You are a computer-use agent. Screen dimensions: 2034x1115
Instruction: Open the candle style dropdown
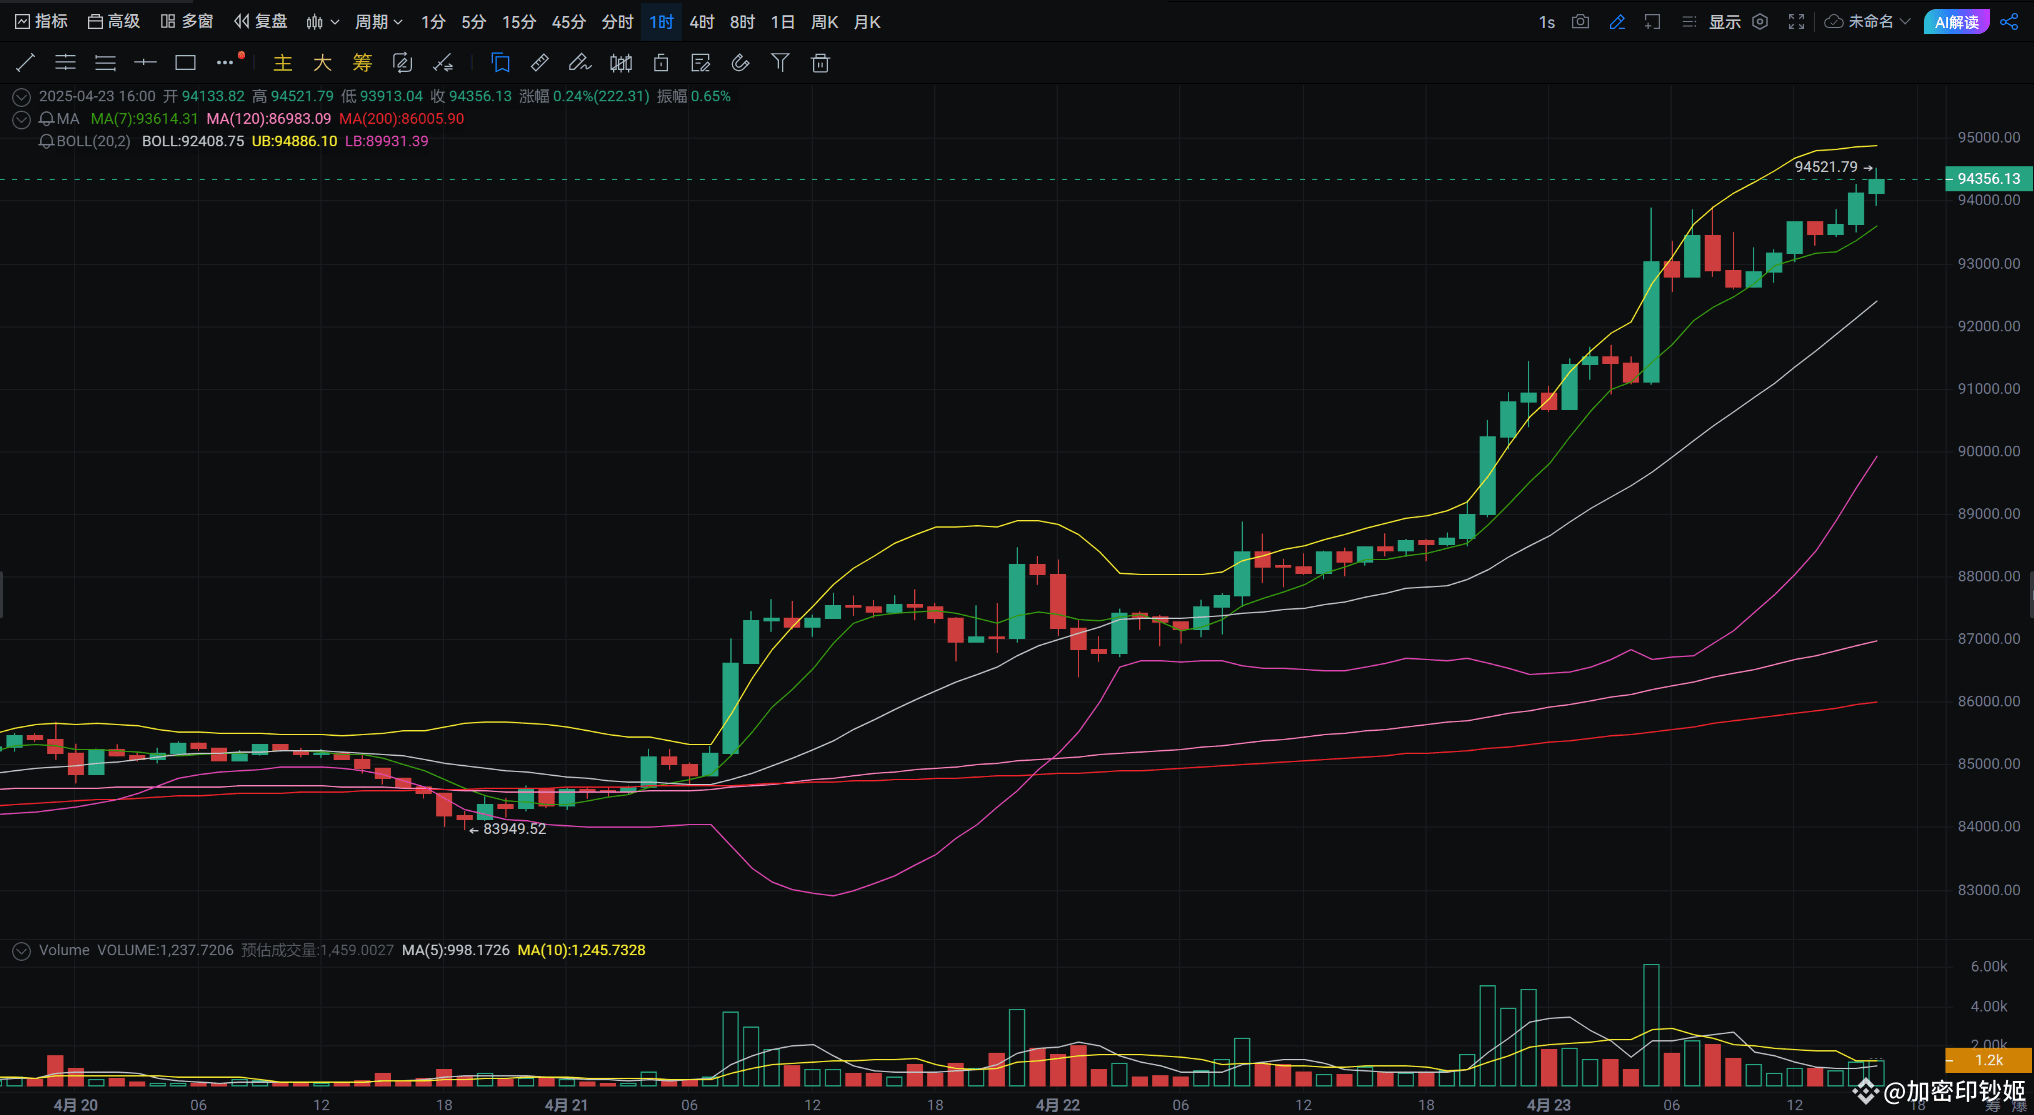[x=322, y=21]
